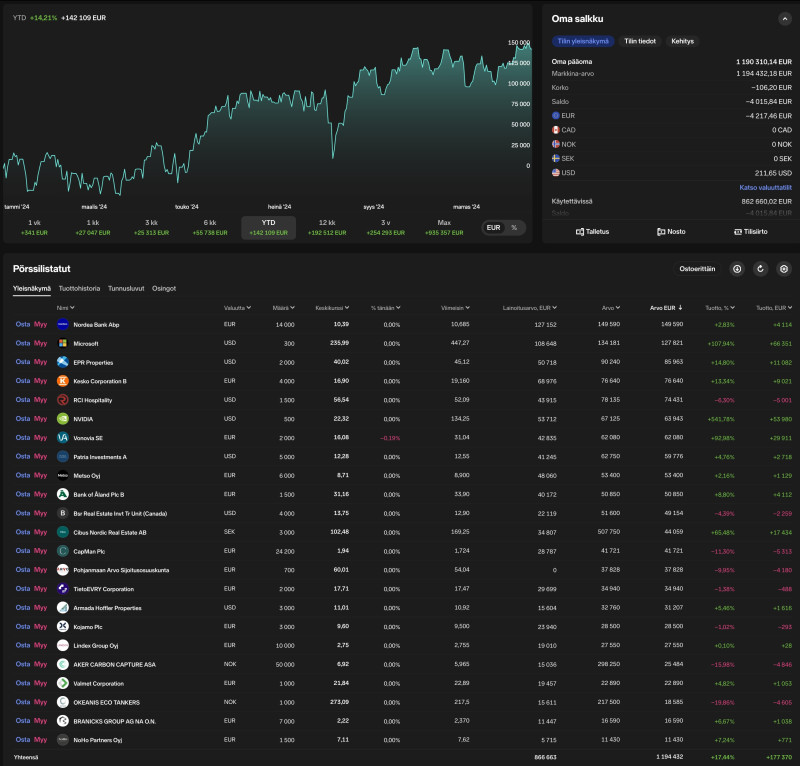Click the Patria Investments A logo
800x766 pixels.
point(63,456)
